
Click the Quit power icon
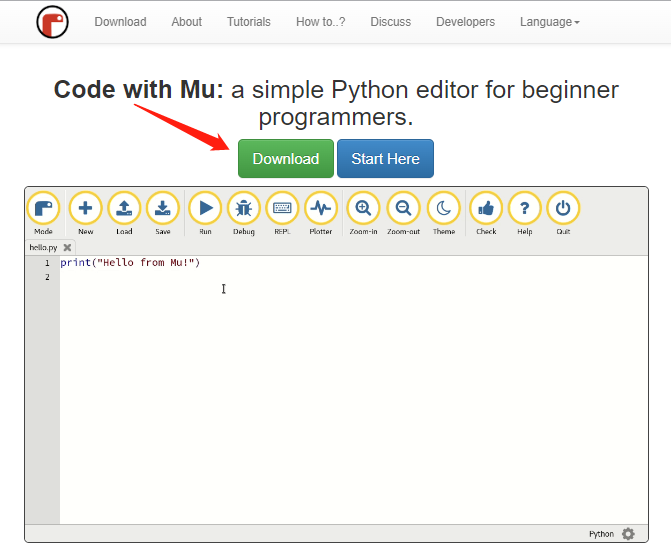(x=563, y=209)
